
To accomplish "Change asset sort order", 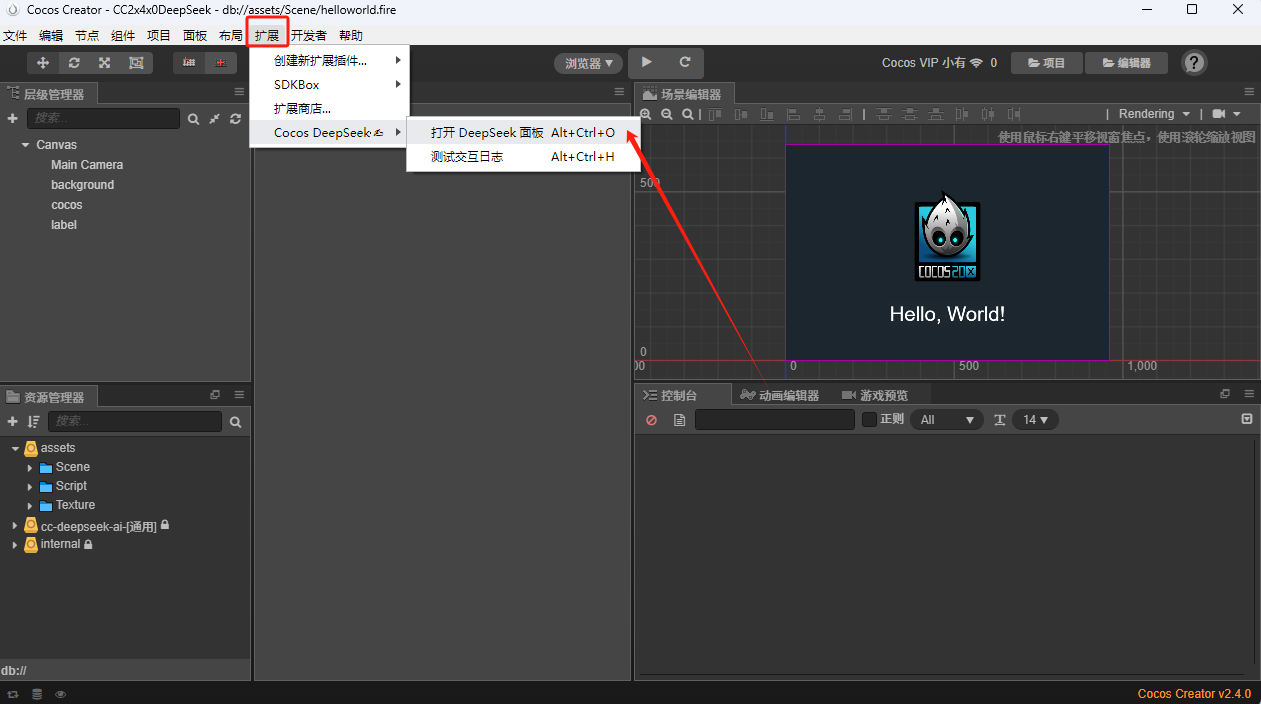I will click(x=33, y=422).
